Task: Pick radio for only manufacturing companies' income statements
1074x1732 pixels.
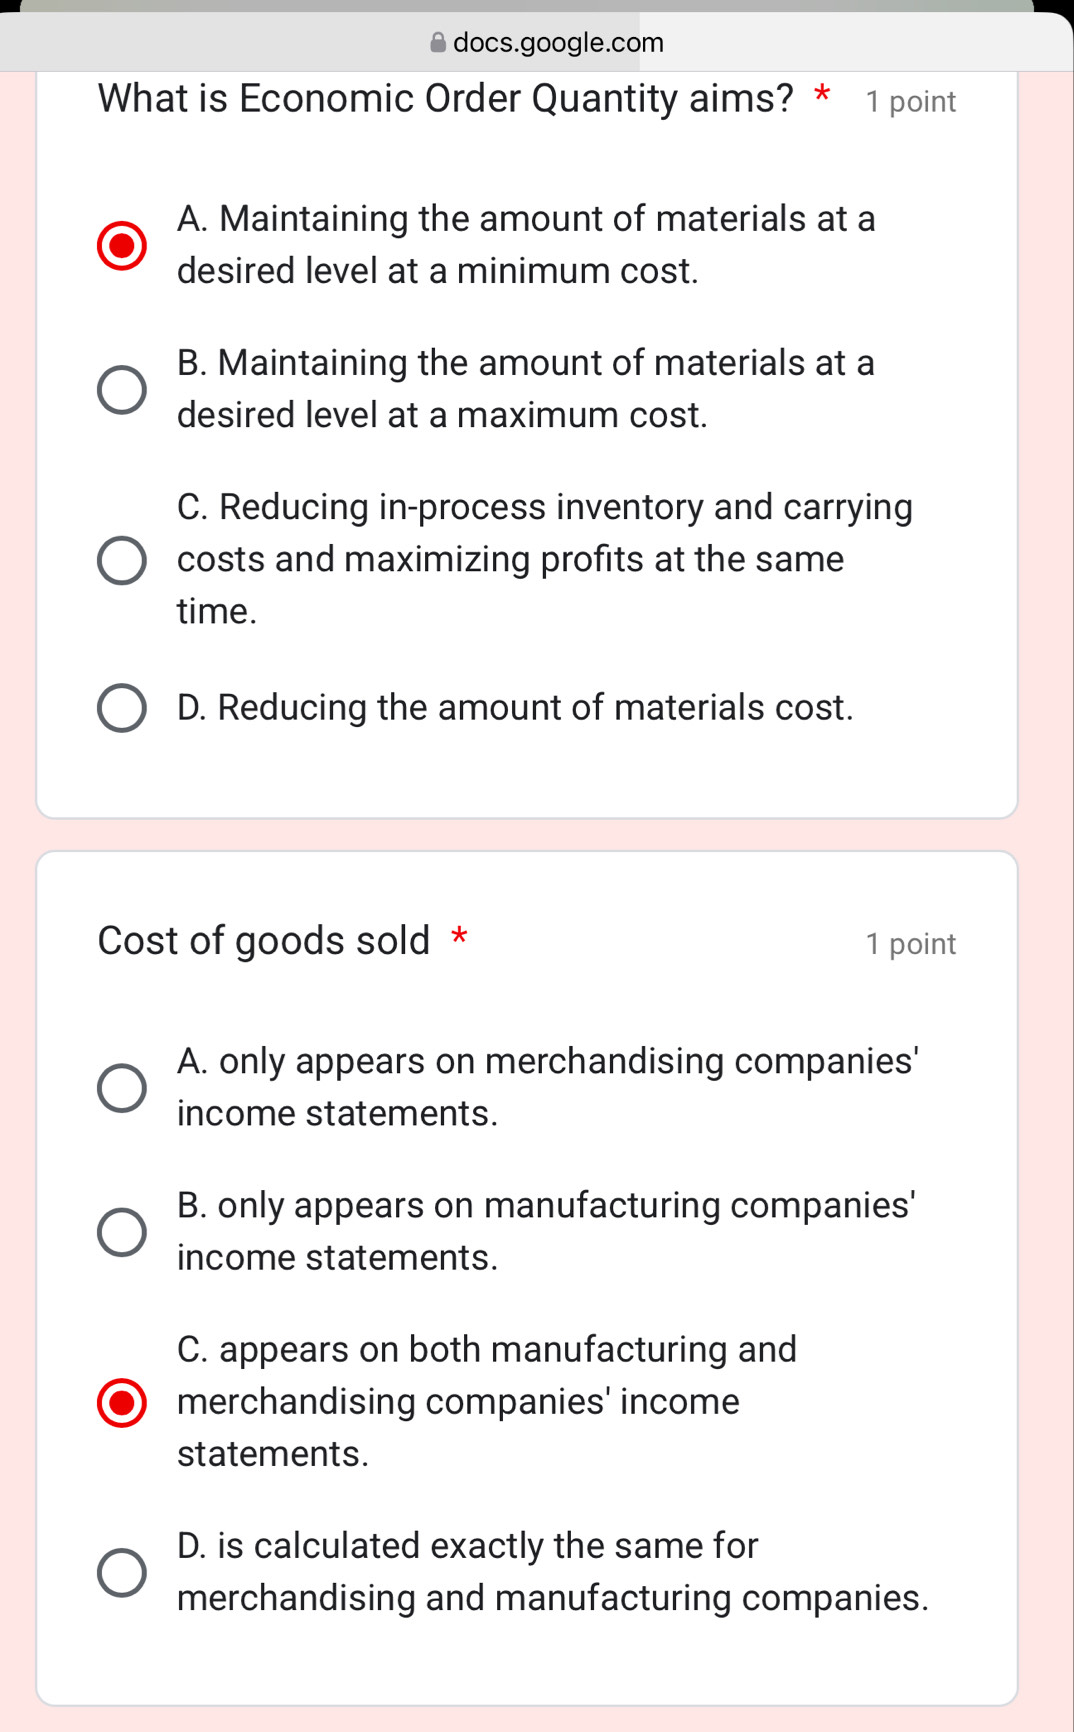Action: (x=122, y=1232)
